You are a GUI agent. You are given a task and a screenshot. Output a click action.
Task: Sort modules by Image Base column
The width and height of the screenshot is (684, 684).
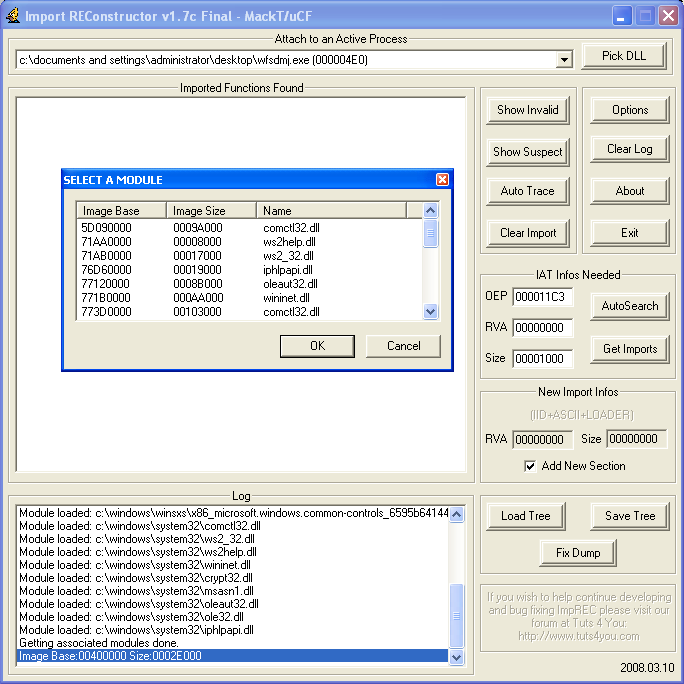click(x=121, y=211)
